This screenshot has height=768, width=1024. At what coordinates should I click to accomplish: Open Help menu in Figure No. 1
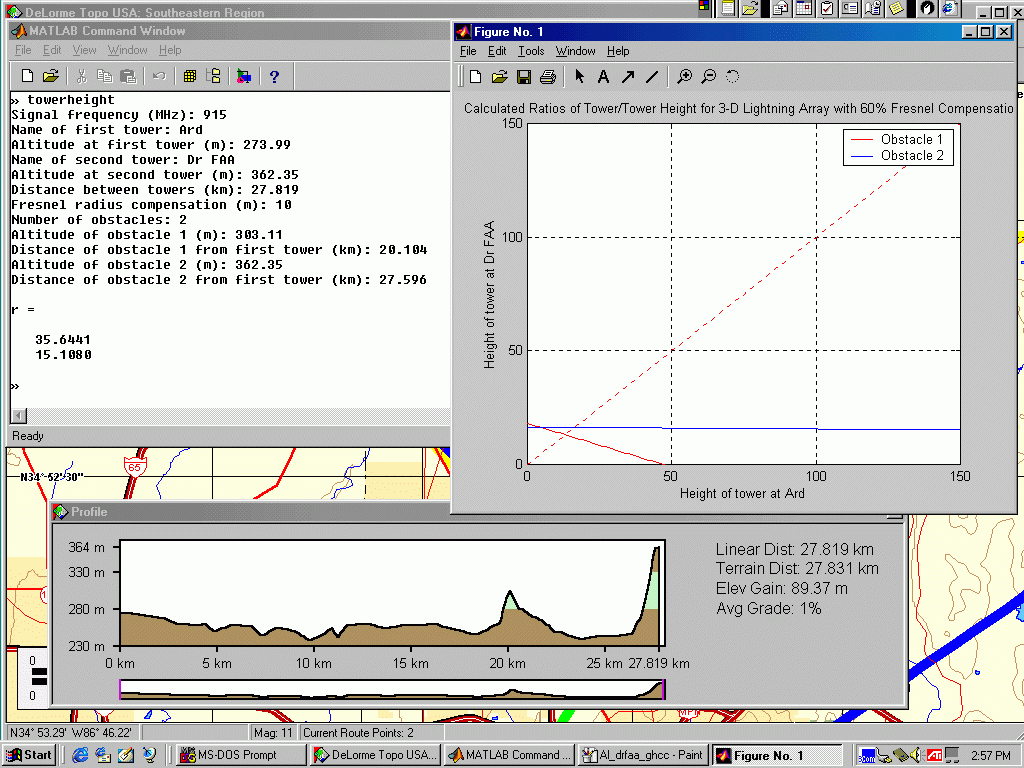[x=618, y=51]
